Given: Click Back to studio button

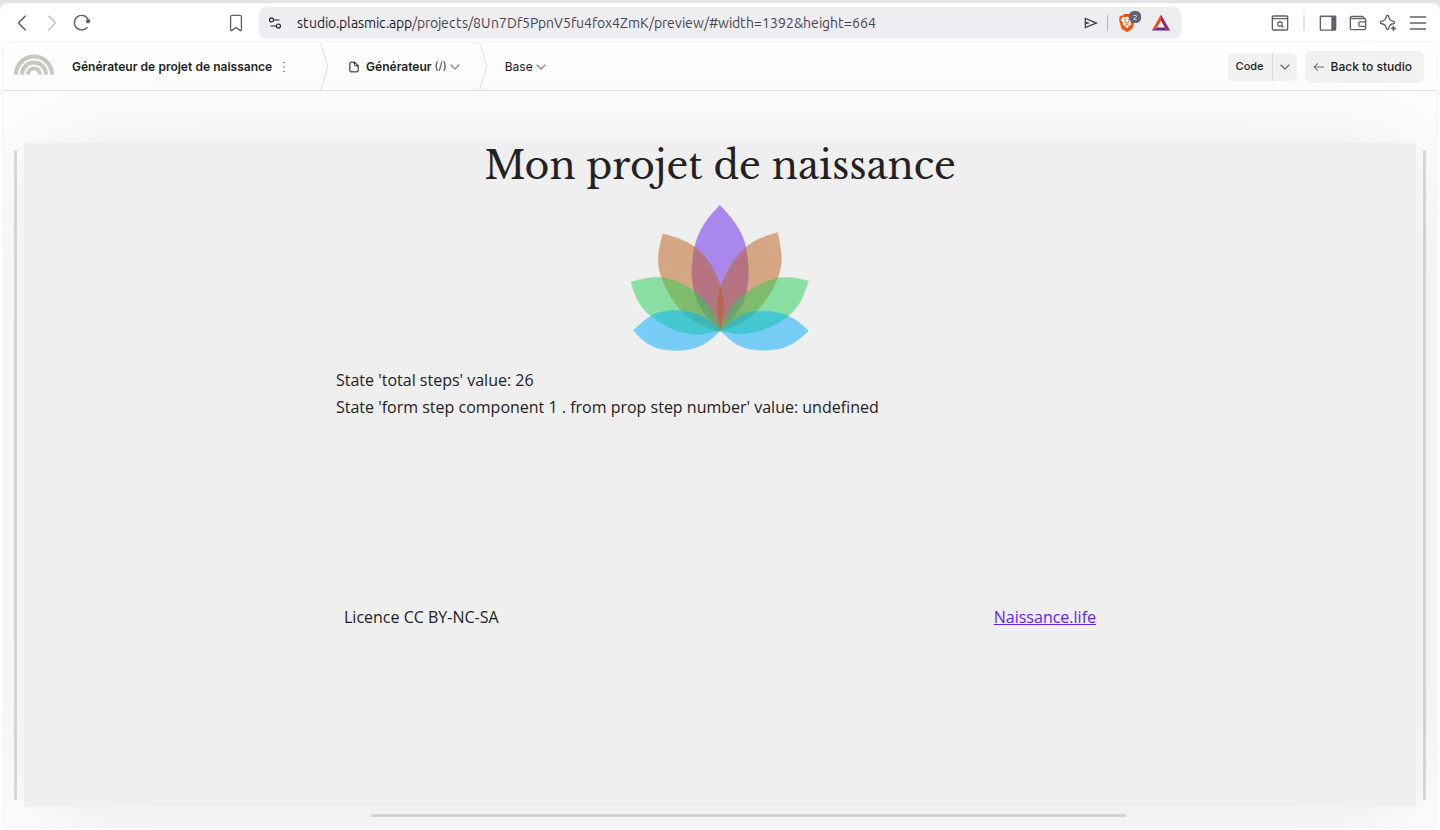Looking at the screenshot, I should pyautogui.click(x=1363, y=67).
